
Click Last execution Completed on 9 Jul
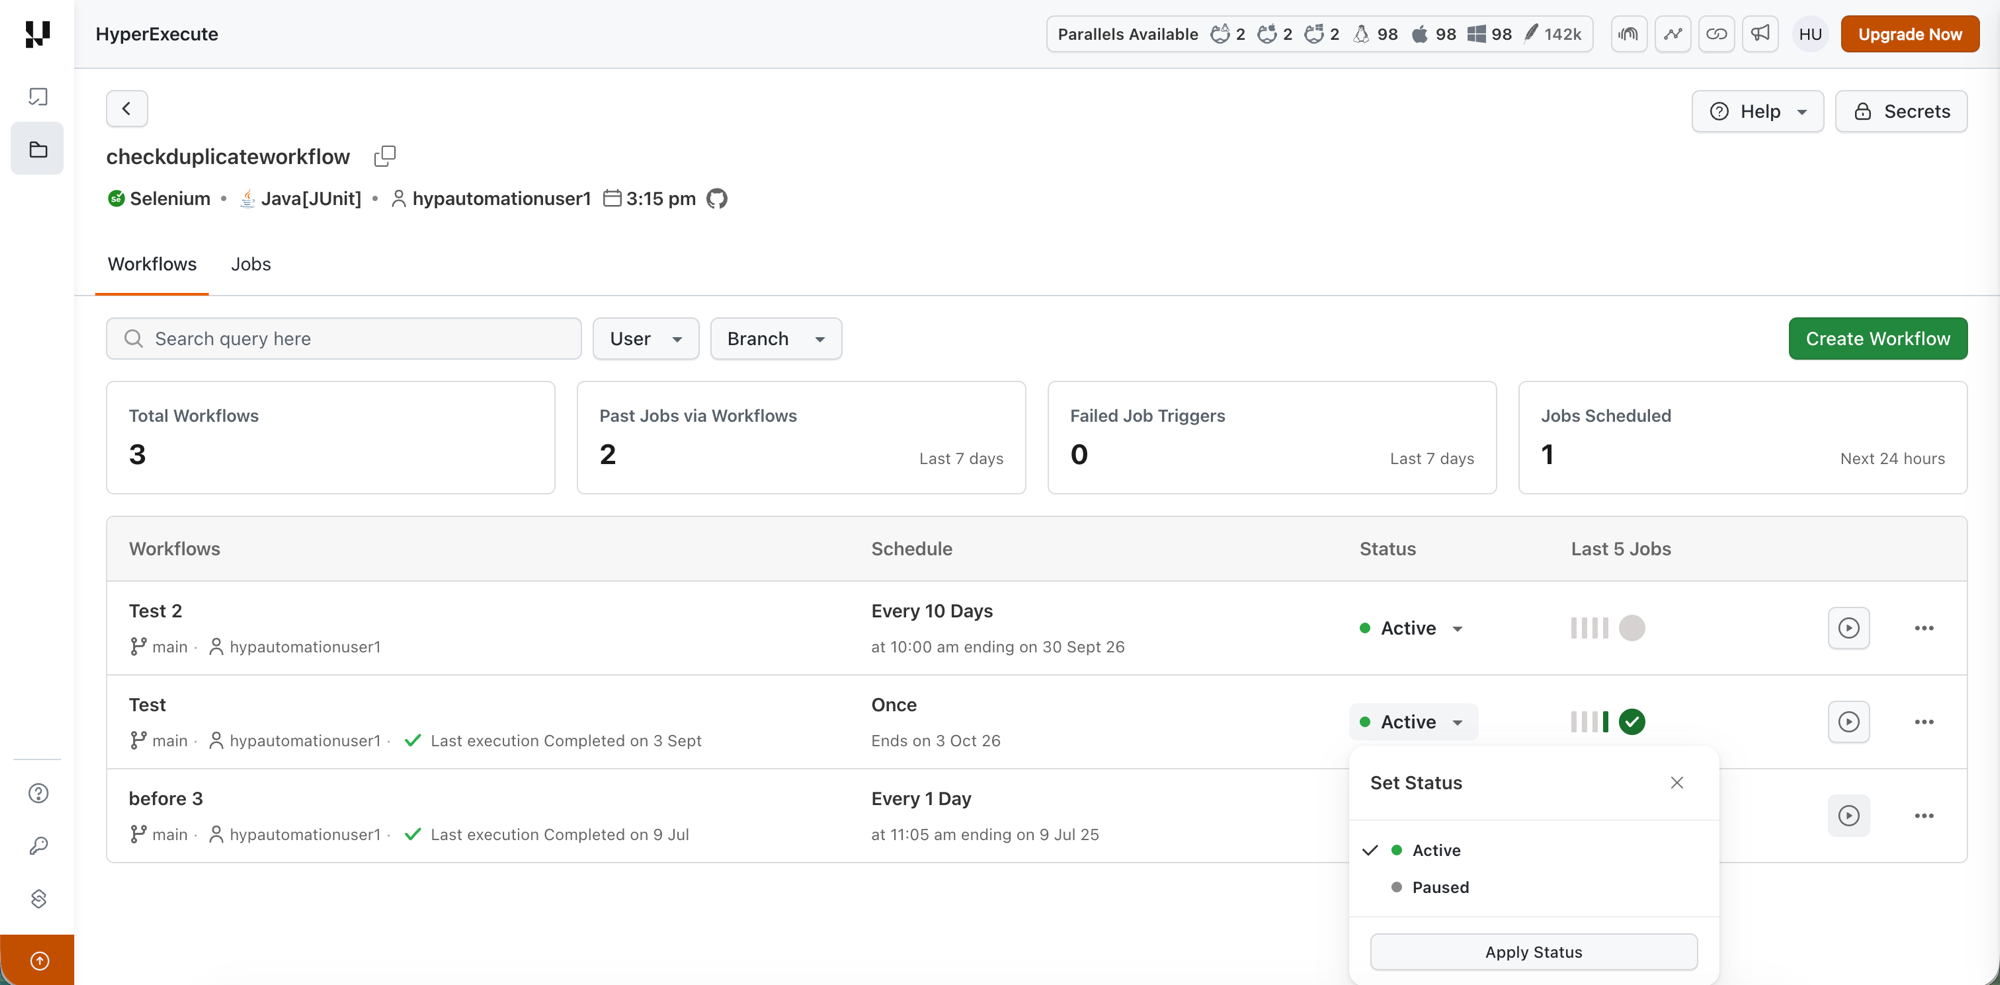point(560,835)
